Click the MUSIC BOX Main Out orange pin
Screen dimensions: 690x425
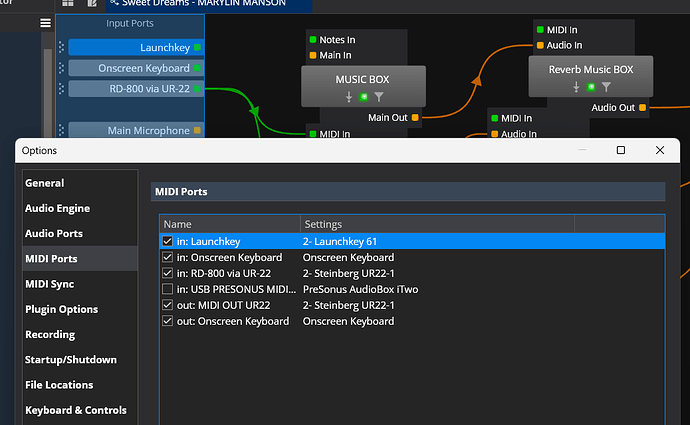point(415,117)
